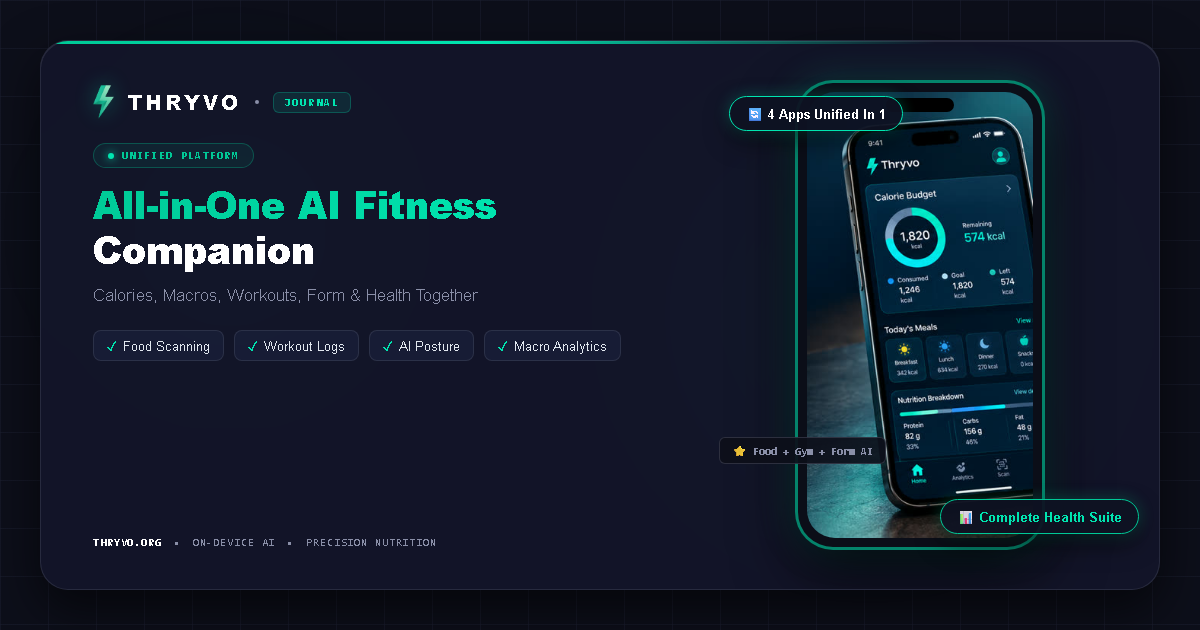Click the Protein 82 g value
The width and height of the screenshot is (1200, 630).
tap(913, 436)
